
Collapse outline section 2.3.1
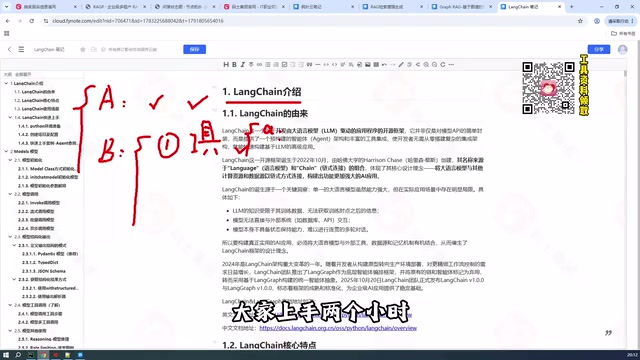pos(14,245)
